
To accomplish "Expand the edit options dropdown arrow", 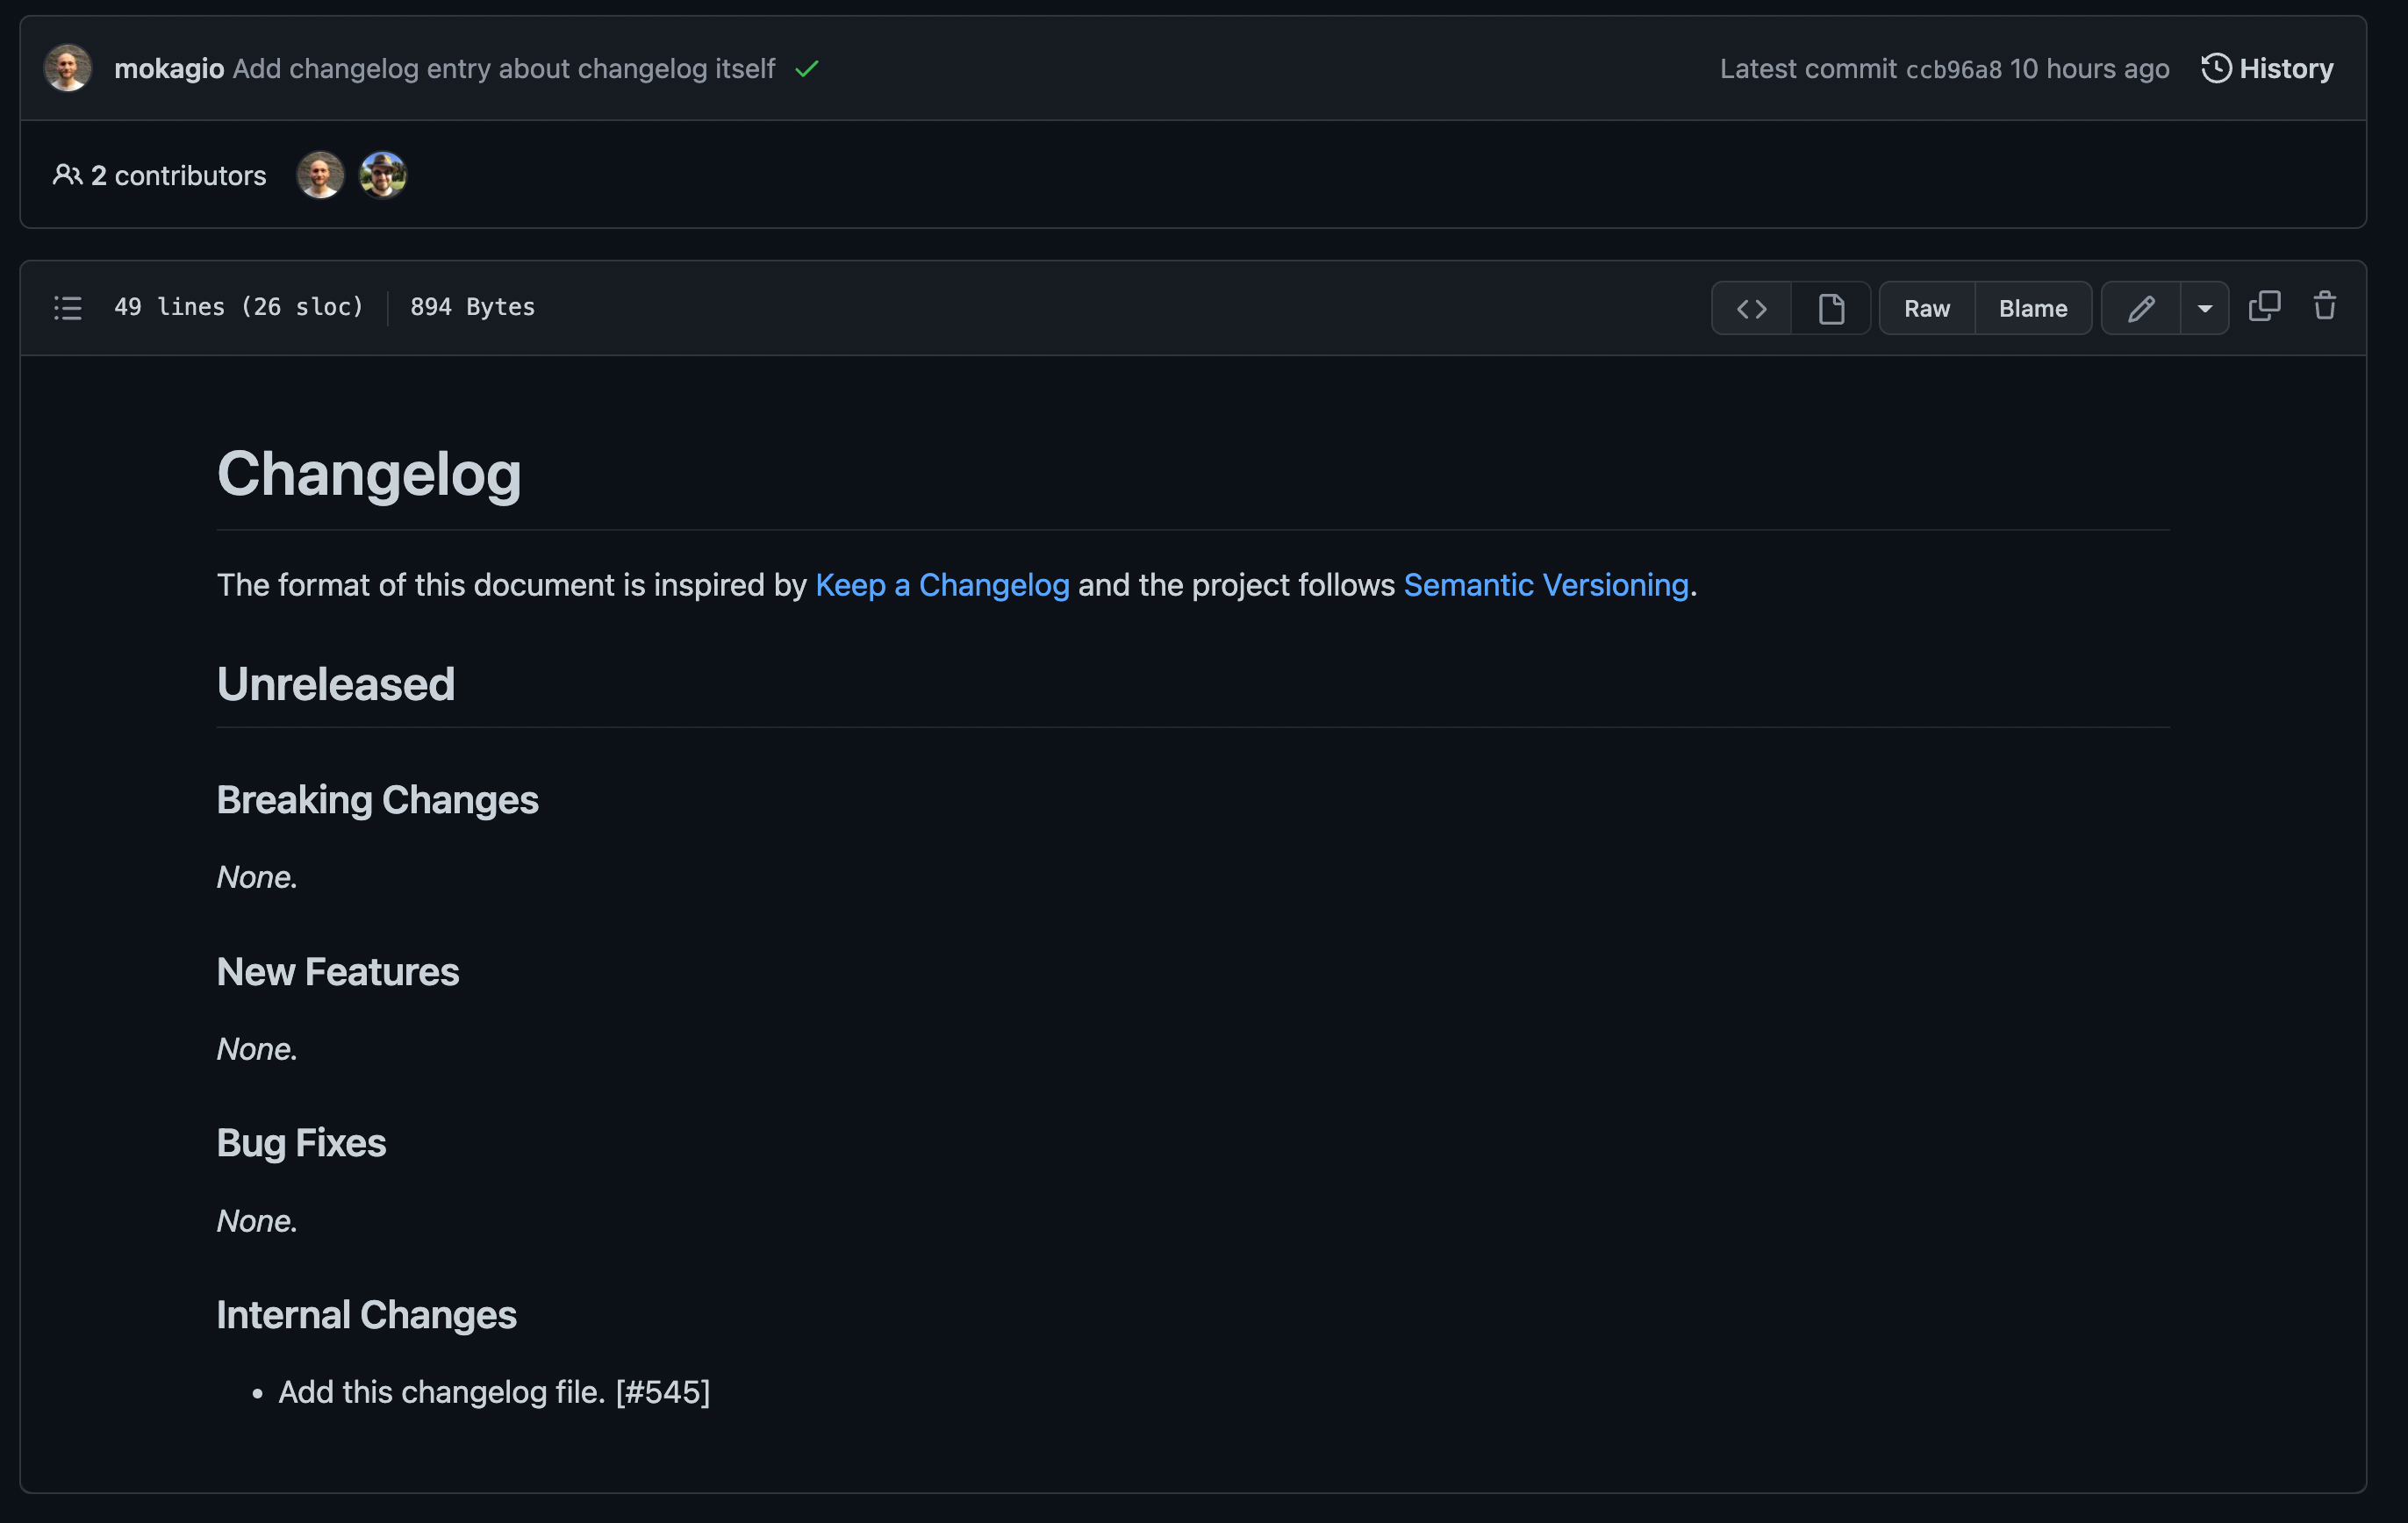I will click(2204, 309).
